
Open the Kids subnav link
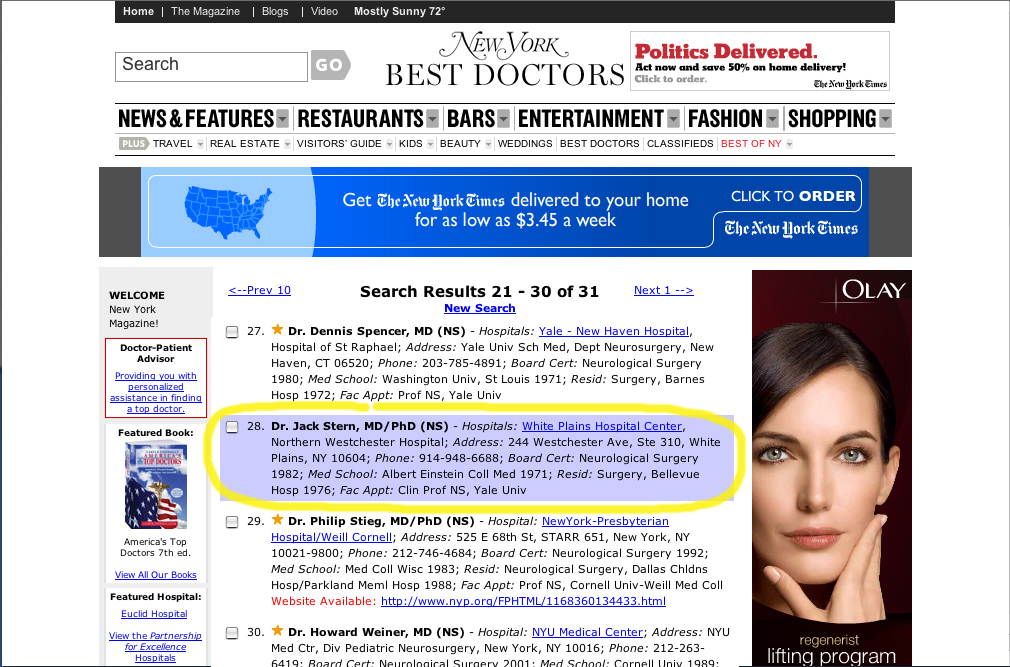[x=411, y=144]
